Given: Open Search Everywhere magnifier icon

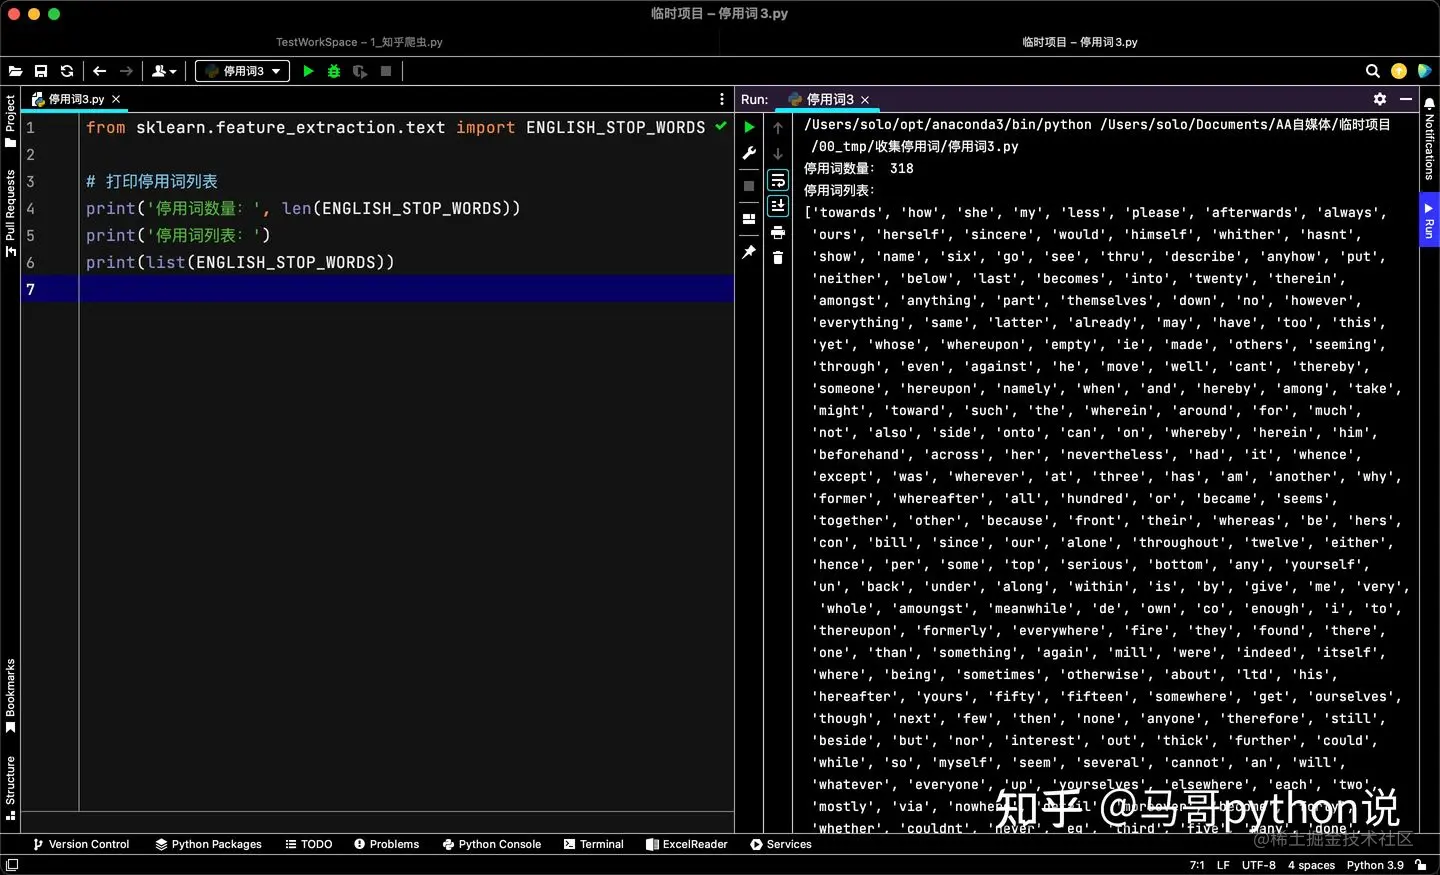Looking at the screenshot, I should [1373, 71].
